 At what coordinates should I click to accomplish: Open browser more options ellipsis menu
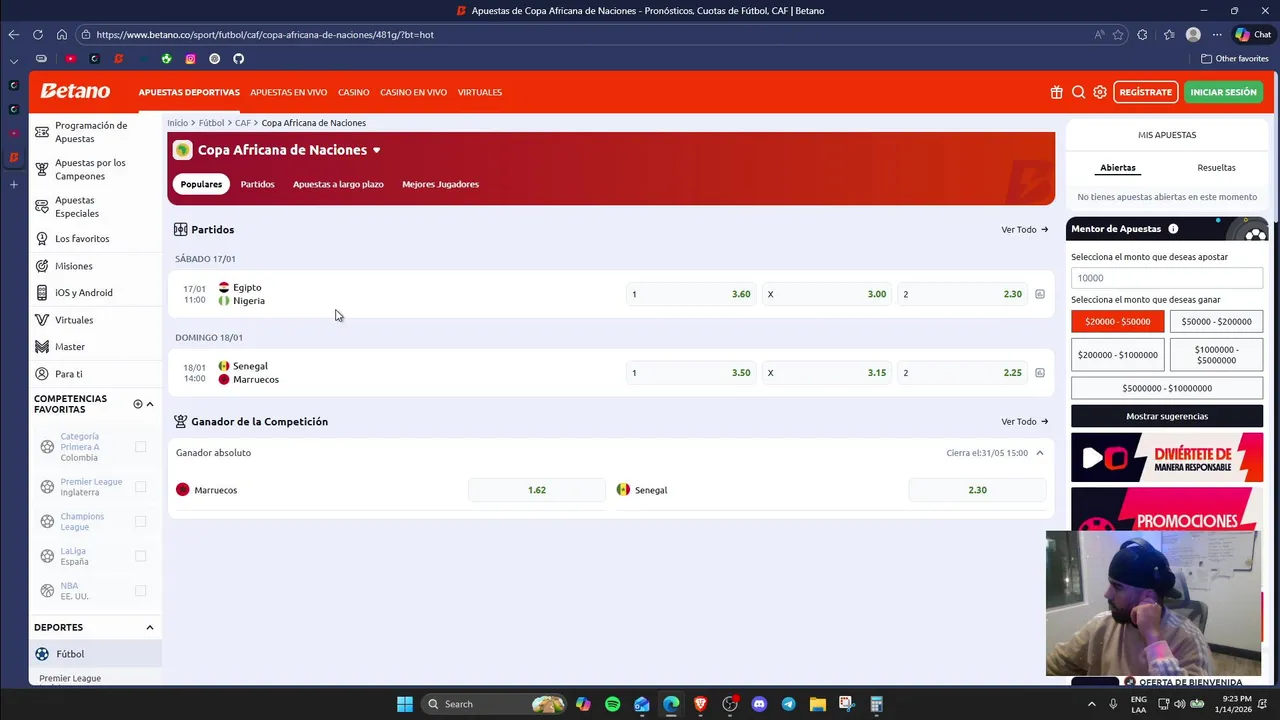pos(1217,34)
